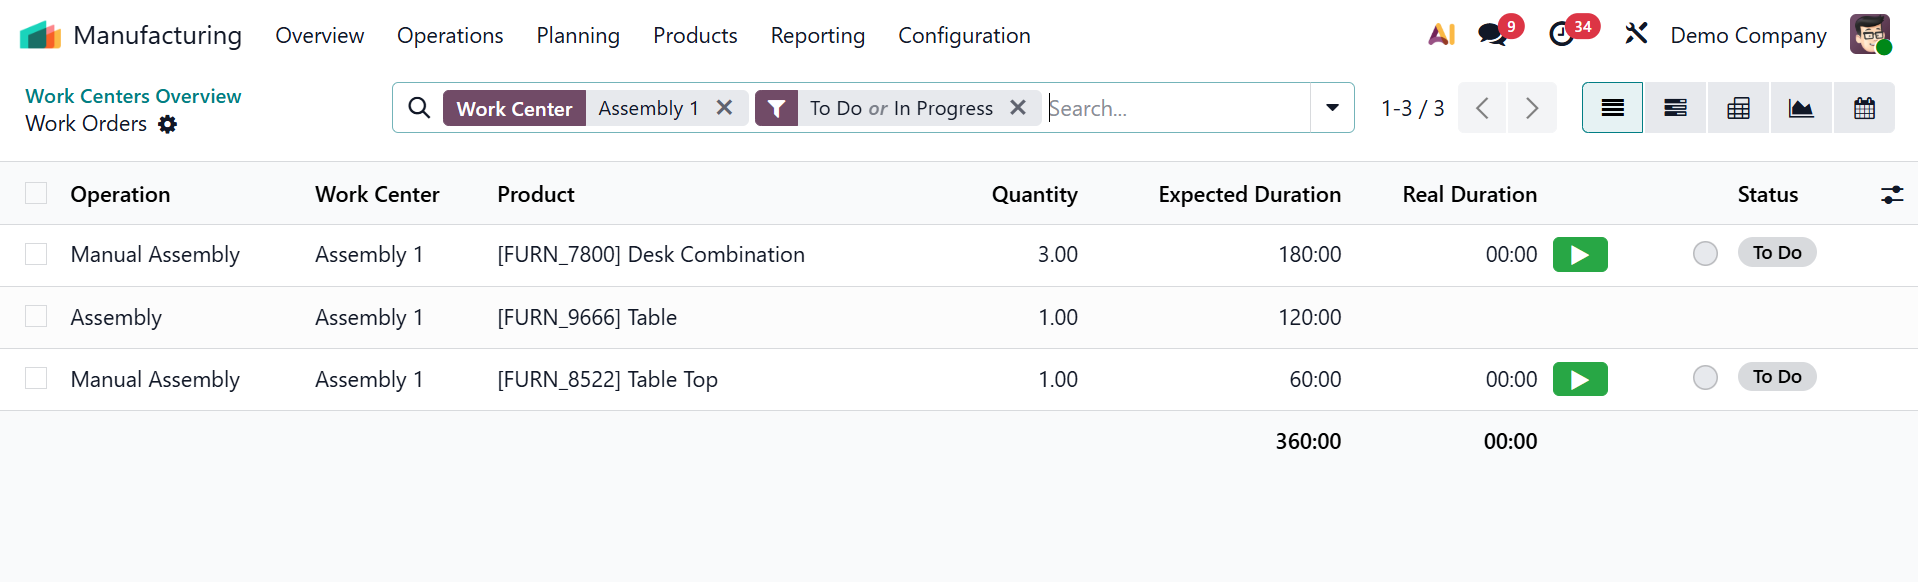Open the activities clock icon

coord(1561,35)
